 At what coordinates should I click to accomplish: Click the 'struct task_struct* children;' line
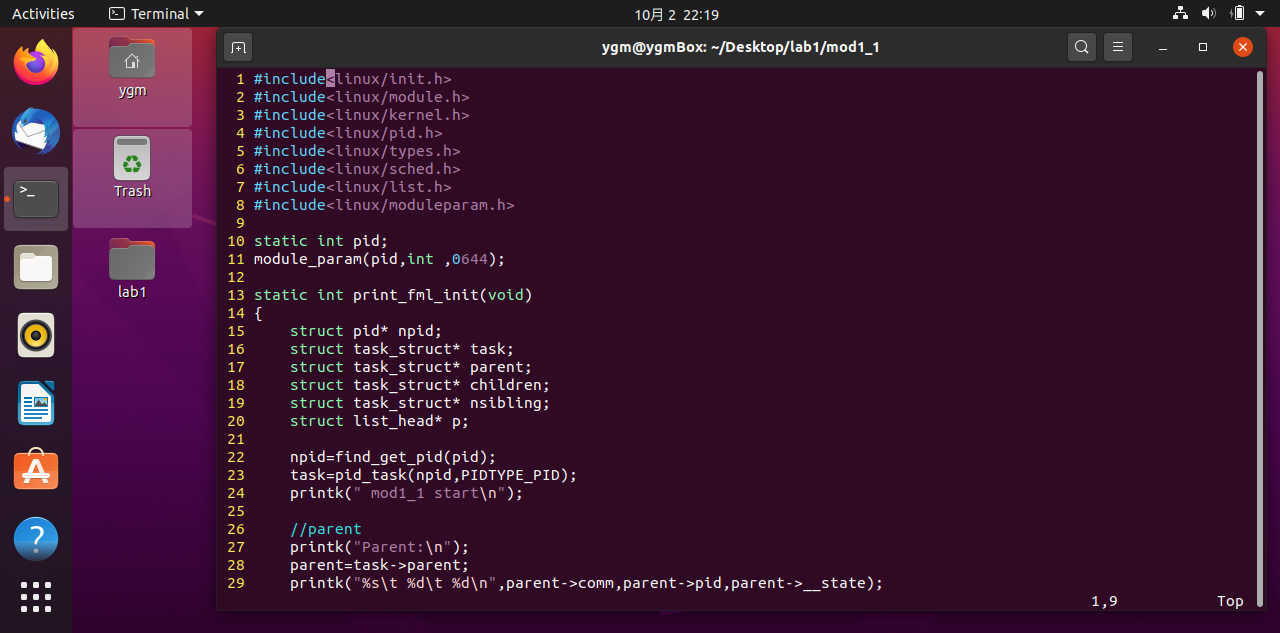420,385
